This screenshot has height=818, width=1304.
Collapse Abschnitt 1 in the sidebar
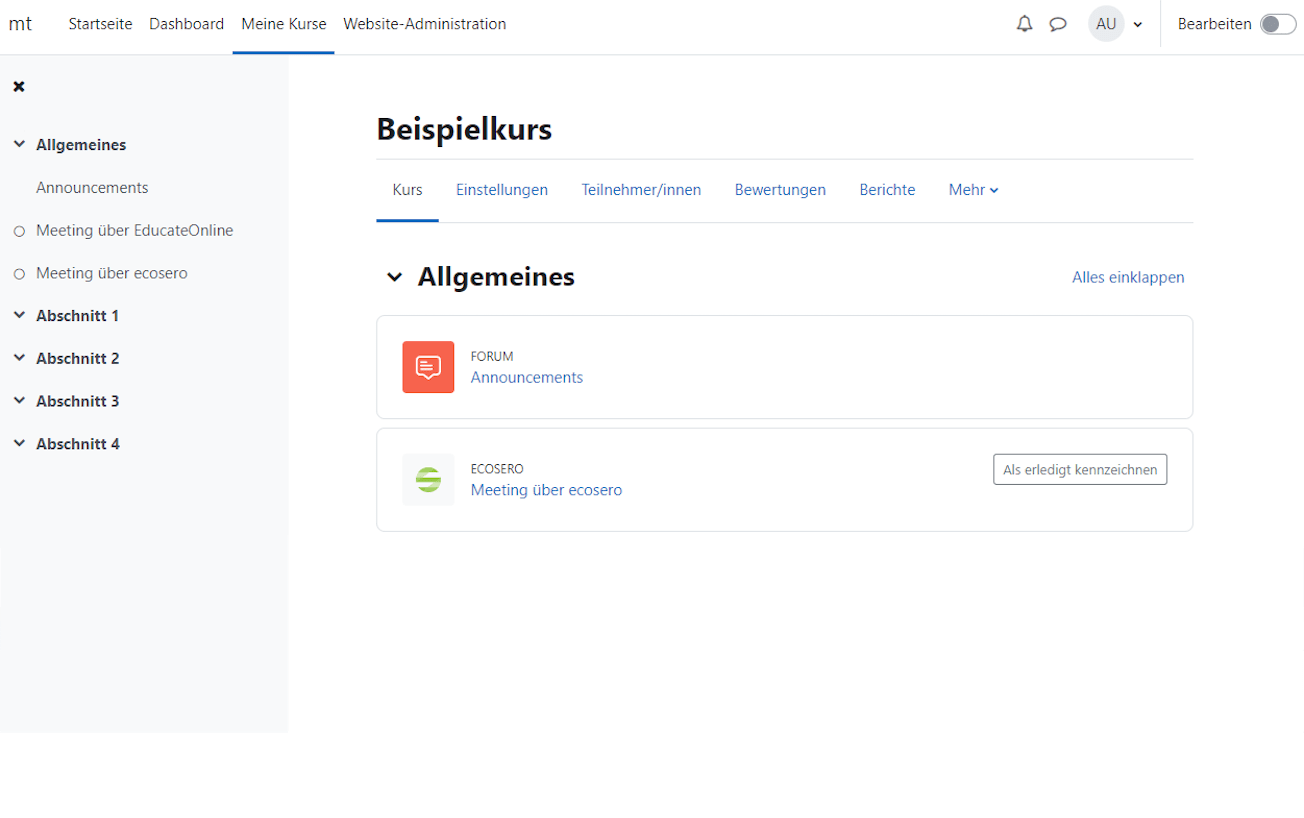click(x=20, y=315)
